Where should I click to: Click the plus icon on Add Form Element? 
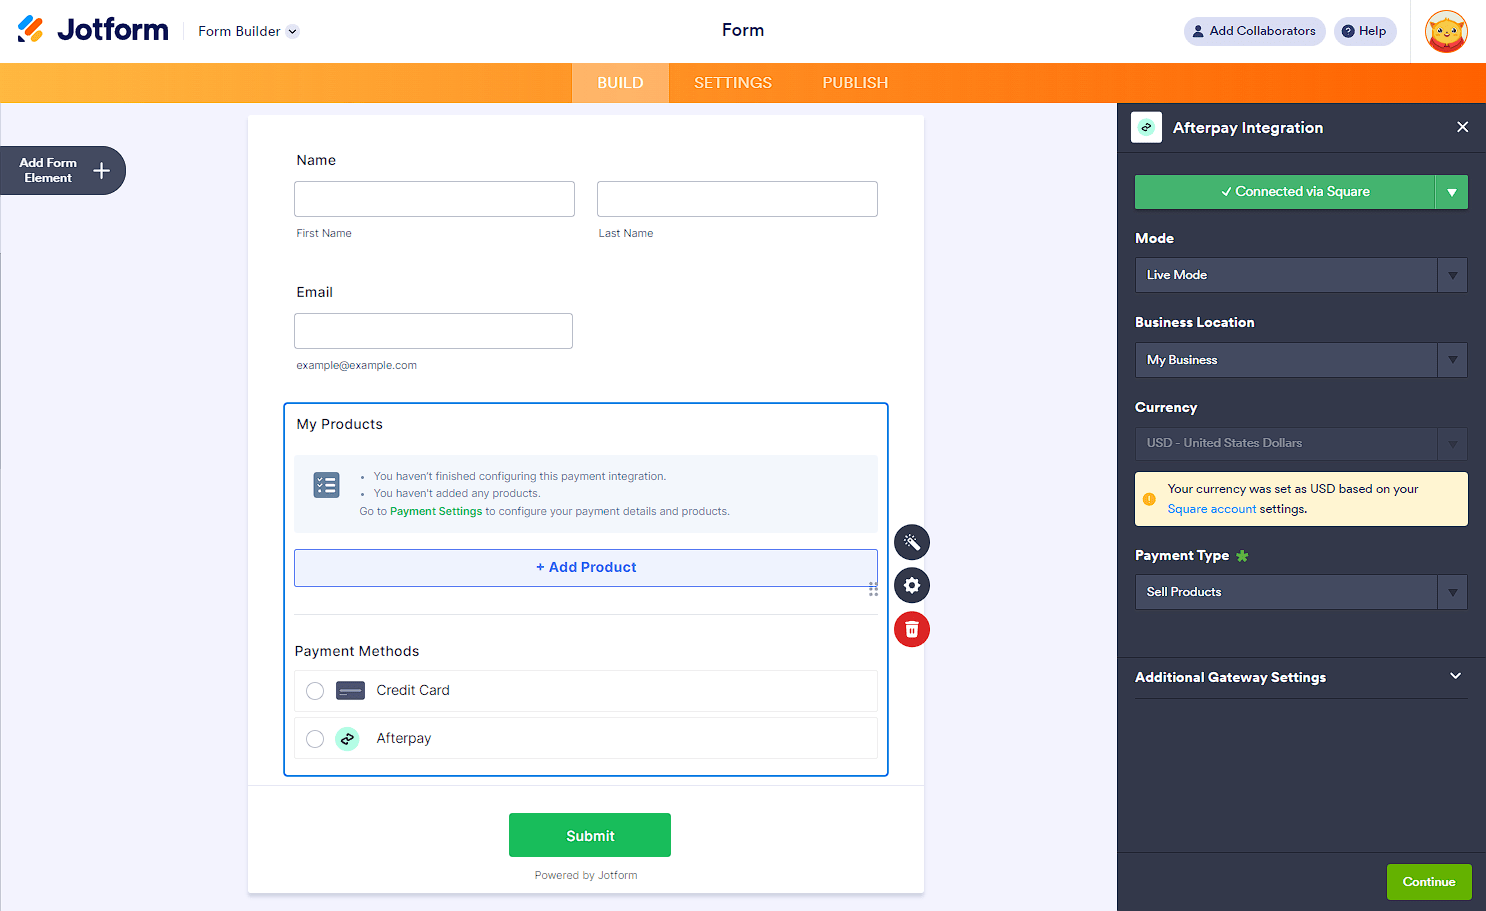coord(101,170)
